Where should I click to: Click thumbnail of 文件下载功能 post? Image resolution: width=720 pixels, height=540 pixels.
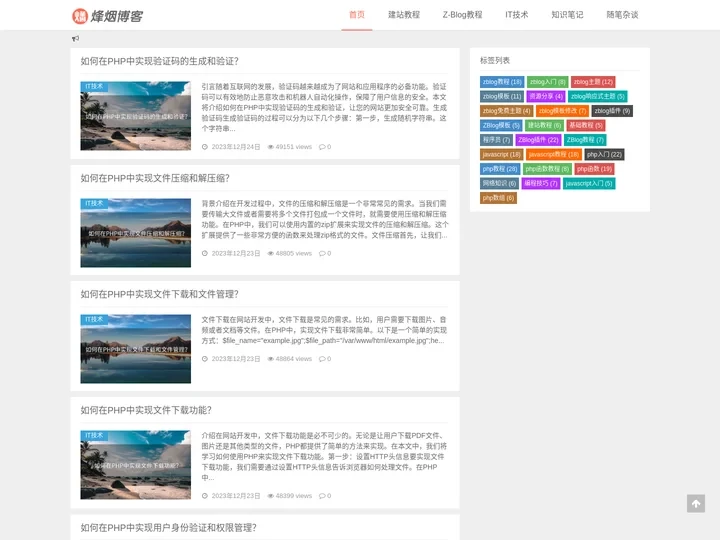[x=135, y=465]
